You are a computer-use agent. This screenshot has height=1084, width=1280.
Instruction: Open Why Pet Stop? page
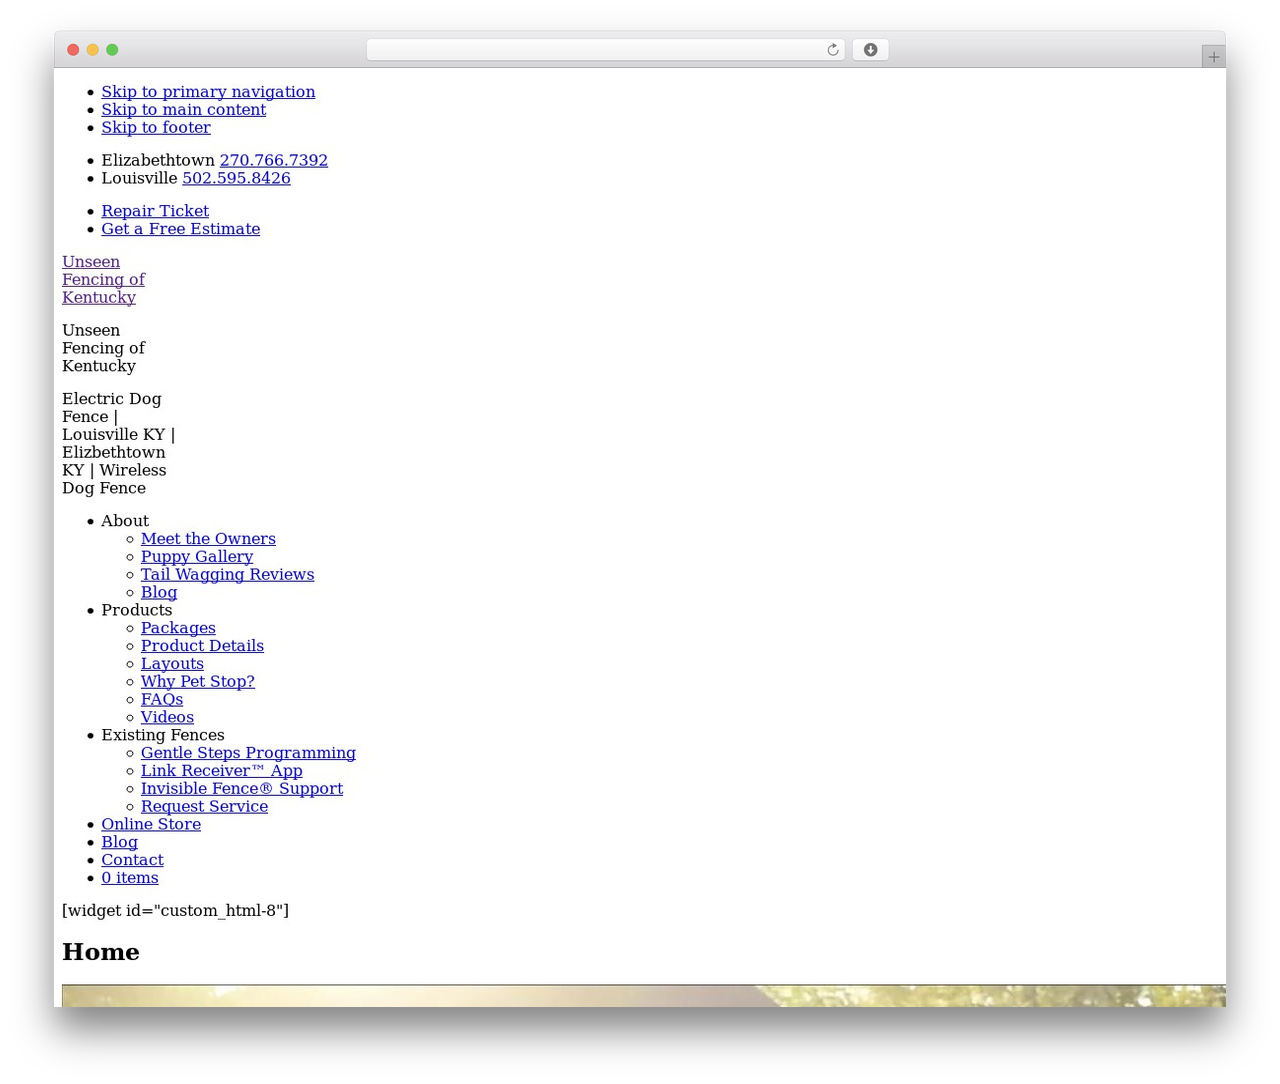coord(198,683)
